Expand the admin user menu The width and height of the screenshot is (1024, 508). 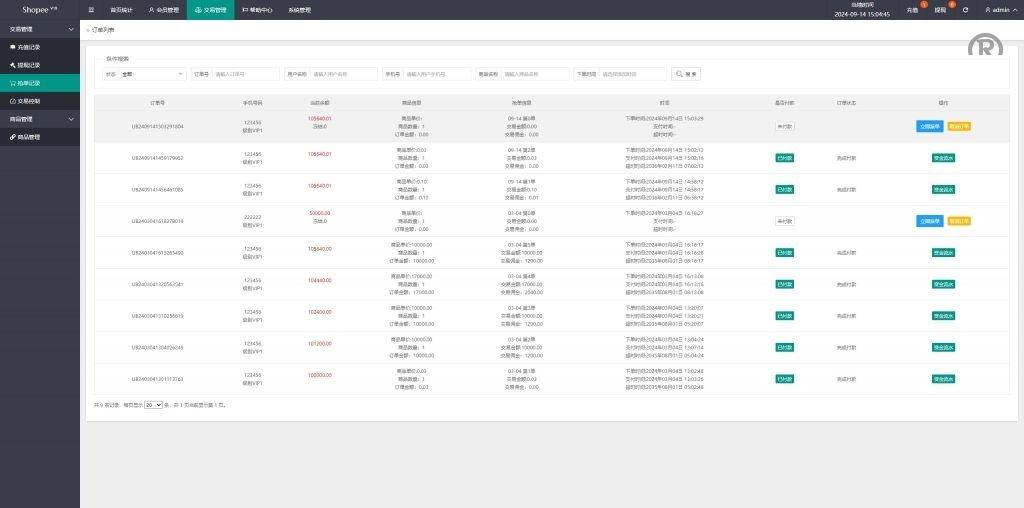pyautogui.click(x=1000, y=10)
